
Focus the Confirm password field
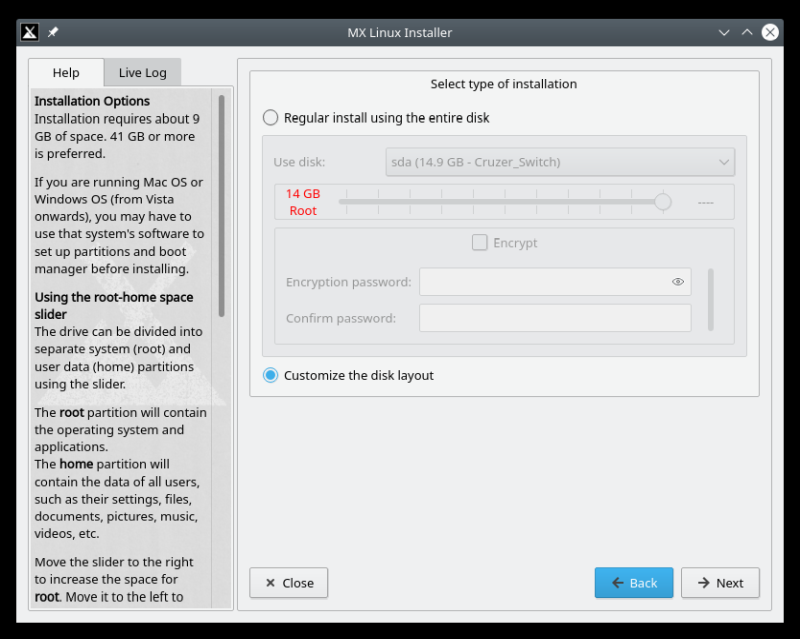555,318
